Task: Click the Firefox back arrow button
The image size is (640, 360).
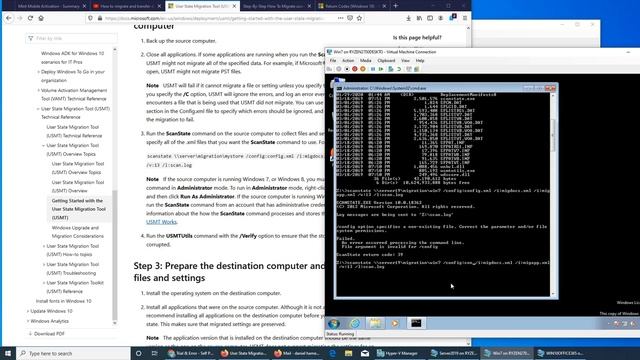Action: coord(9,18)
